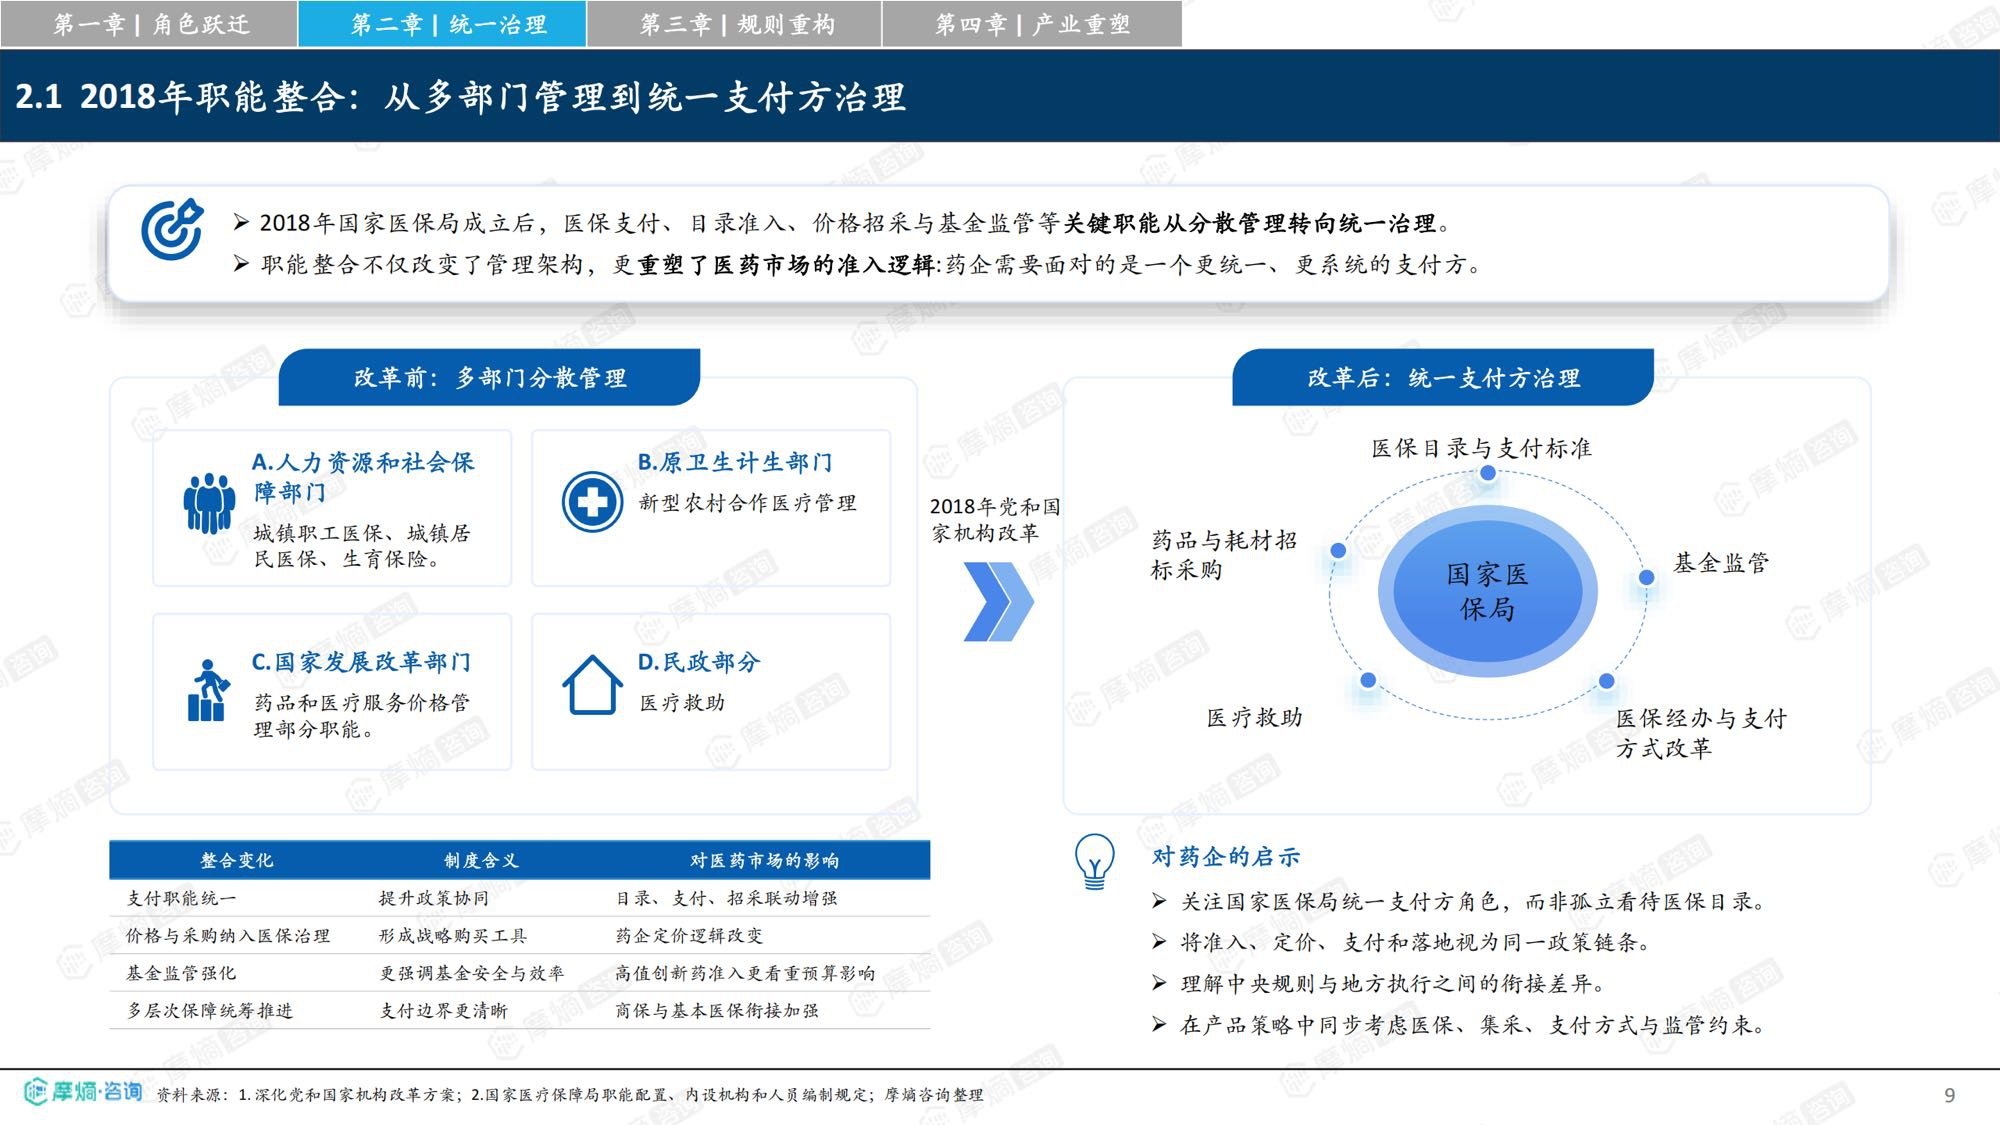Click table cell 多层次保障统筹推进
This screenshot has width=2000, height=1125.
pyautogui.click(x=209, y=1011)
